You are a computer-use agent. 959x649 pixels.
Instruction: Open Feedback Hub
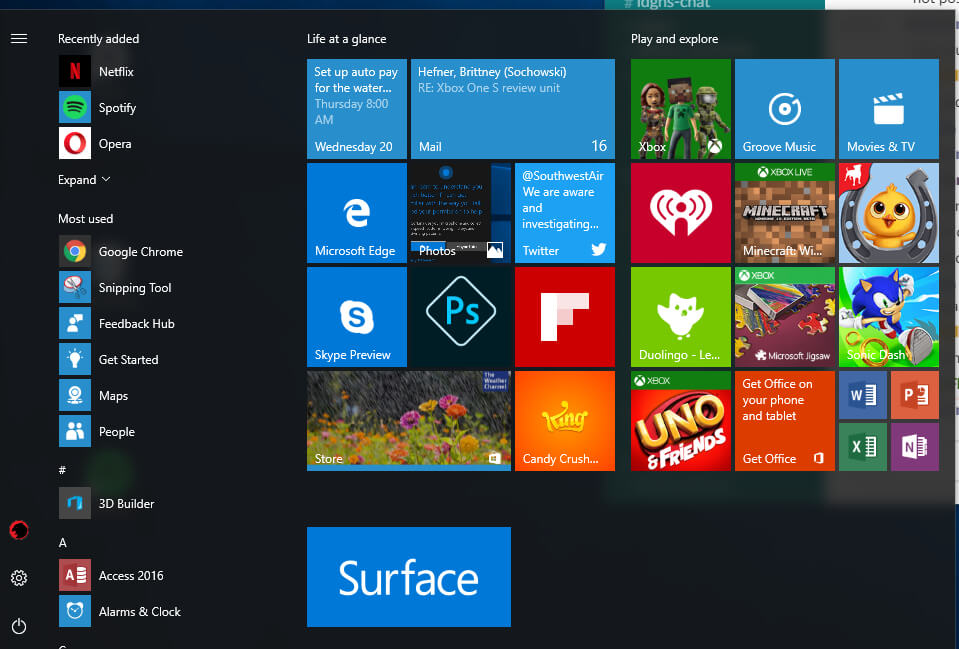pyautogui.click(x=116, y=324)
